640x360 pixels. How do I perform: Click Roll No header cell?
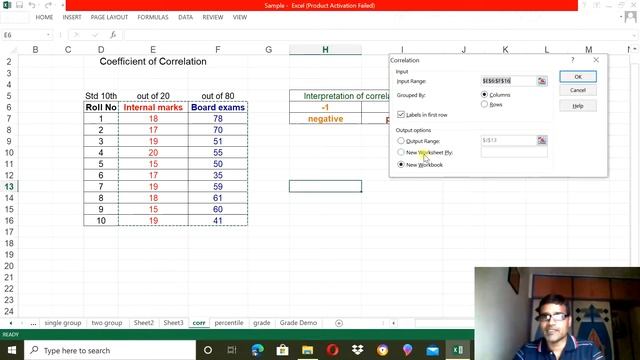point(101,107)
